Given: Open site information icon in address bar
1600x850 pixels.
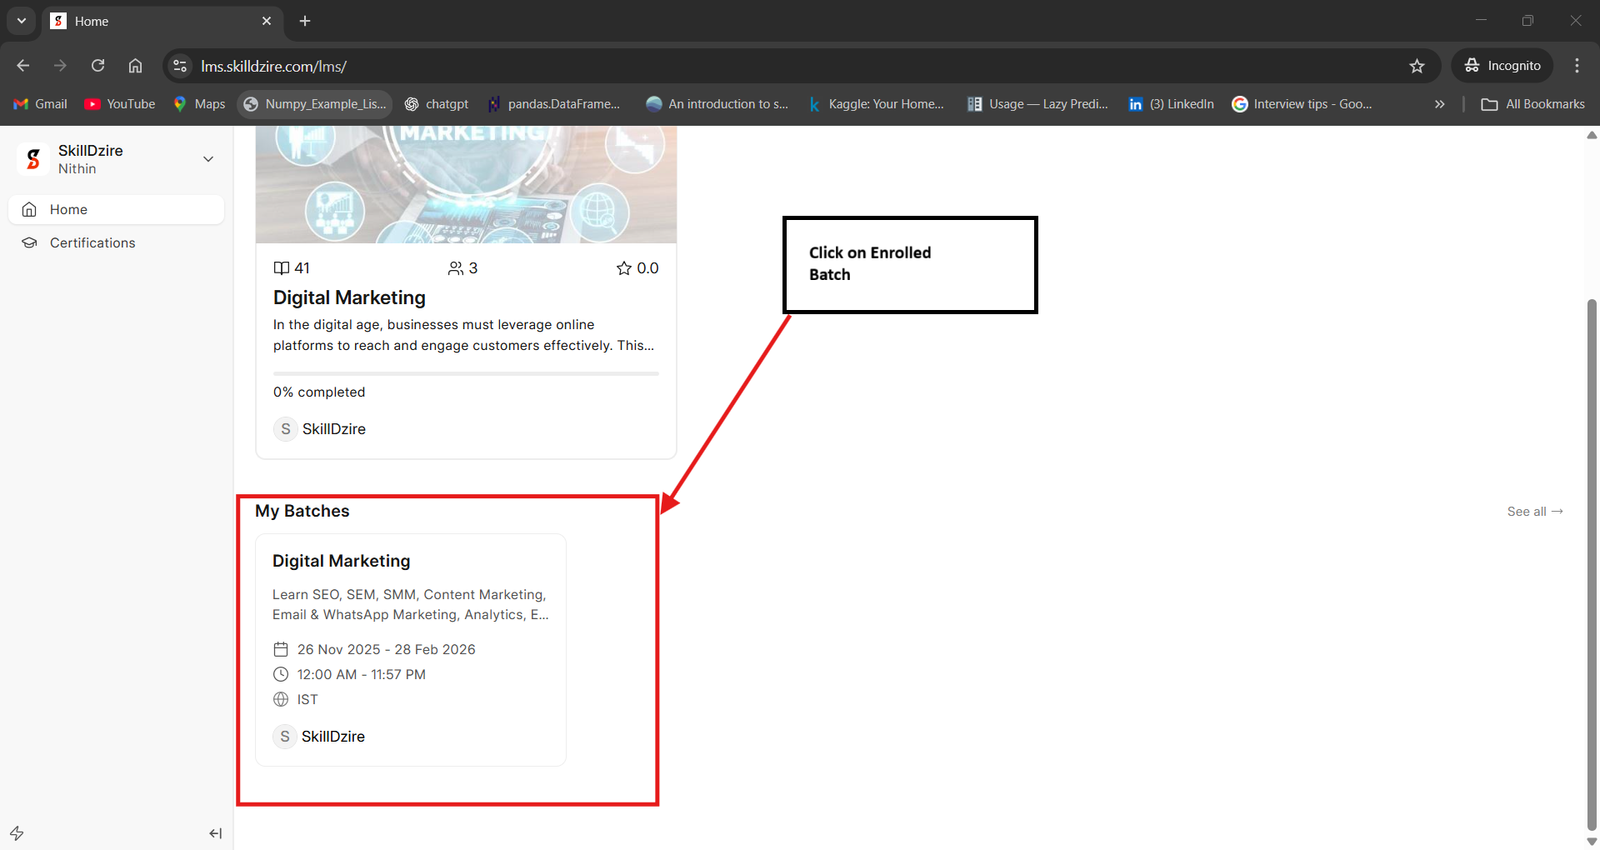Looking at the screenshot, I should [180, 66].
